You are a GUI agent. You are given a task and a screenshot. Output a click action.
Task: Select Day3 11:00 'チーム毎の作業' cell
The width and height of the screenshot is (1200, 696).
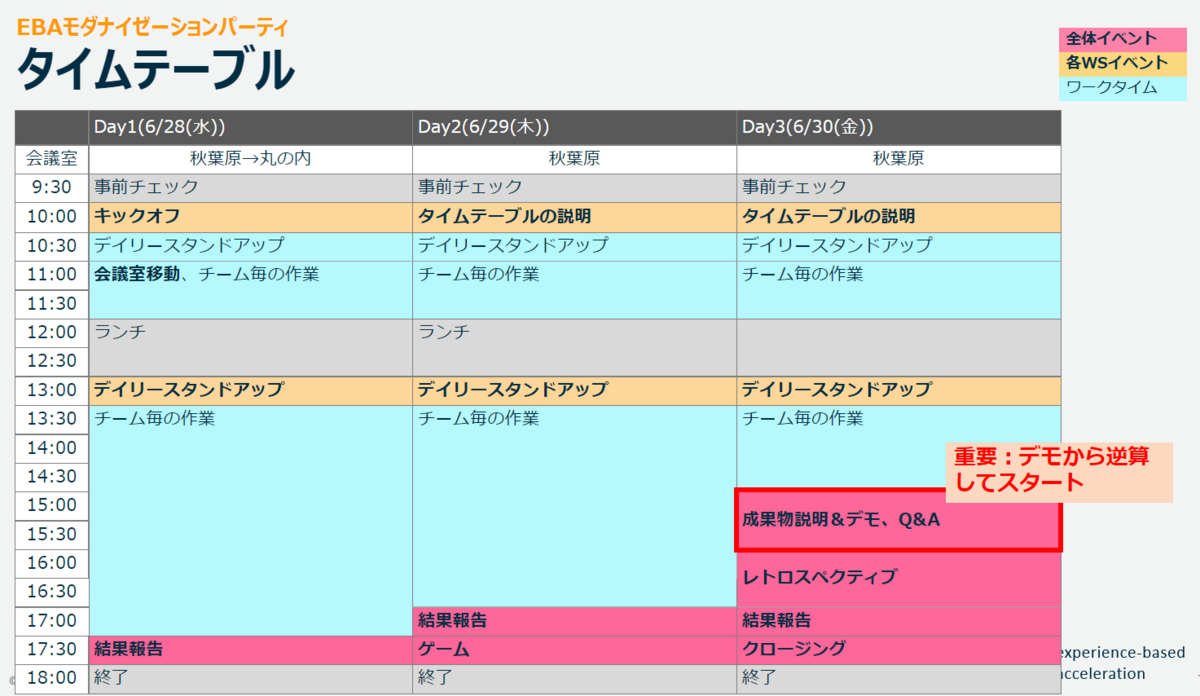(x=899, y=290)
